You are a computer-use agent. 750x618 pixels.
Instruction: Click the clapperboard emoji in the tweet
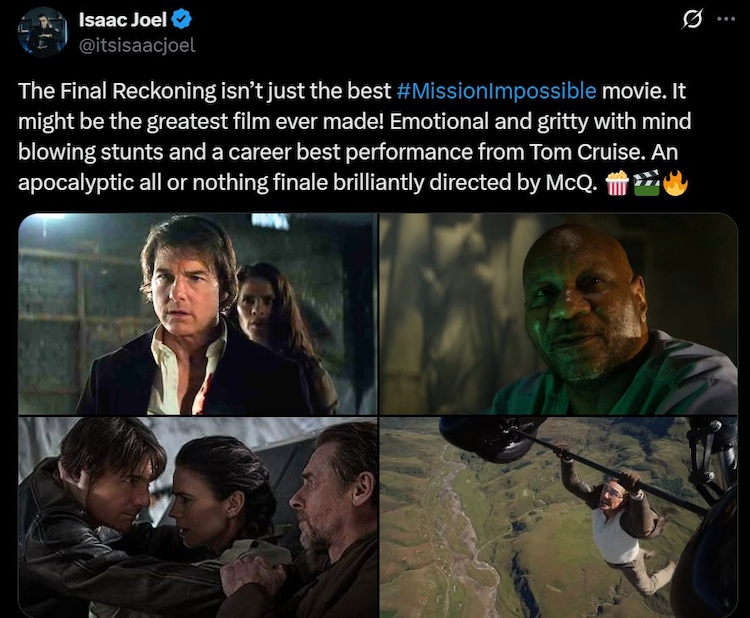tap(646, 183)
